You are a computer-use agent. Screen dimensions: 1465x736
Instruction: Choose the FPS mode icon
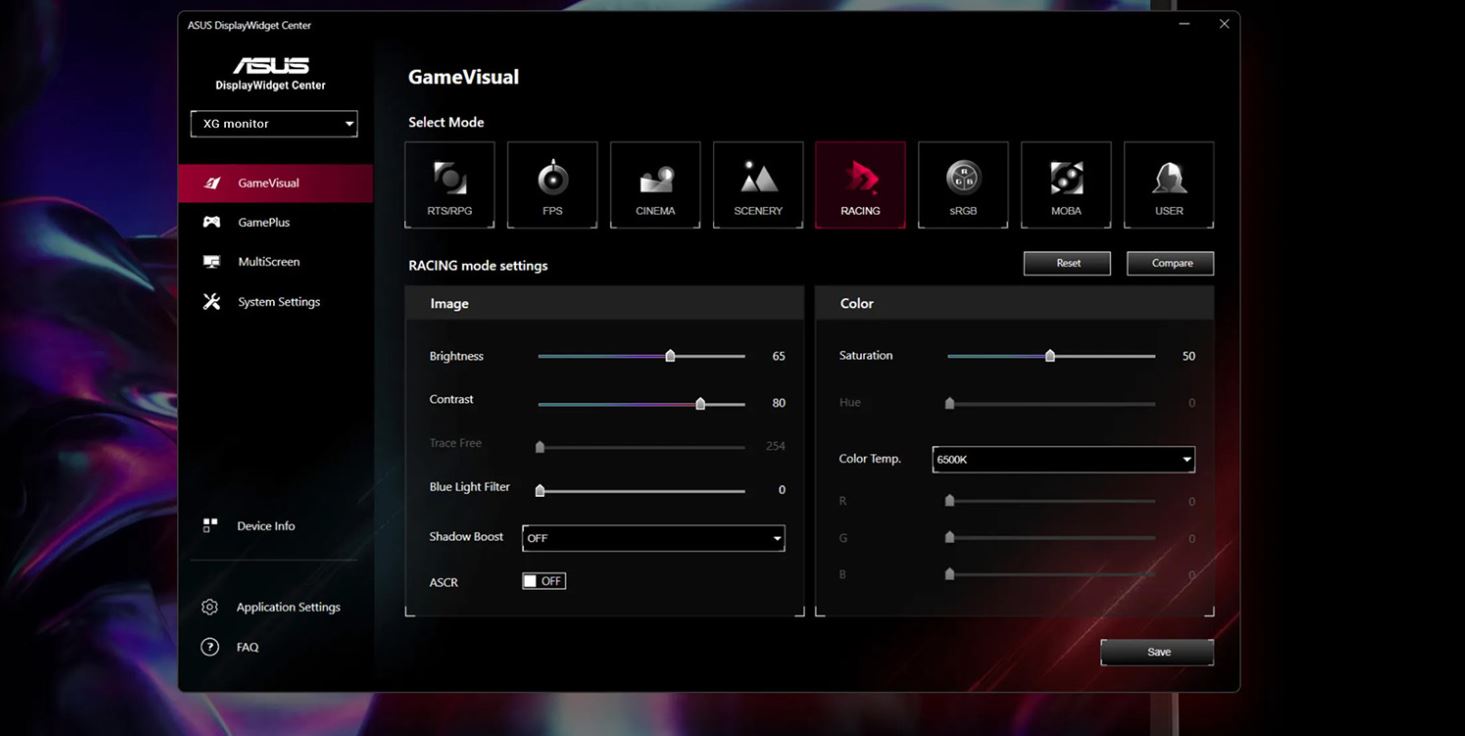(x=552, y=185)
